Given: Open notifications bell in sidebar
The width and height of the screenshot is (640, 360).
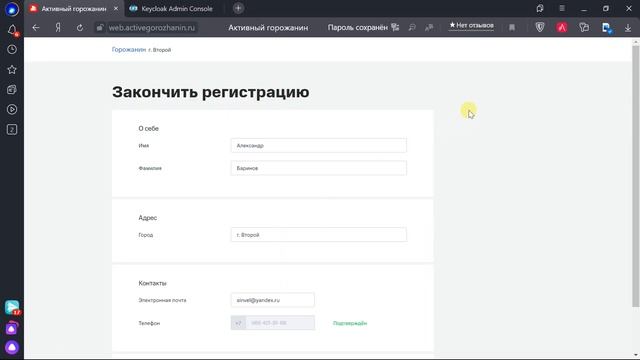Looking at the screenshot, I should click(x=12, y=30).
